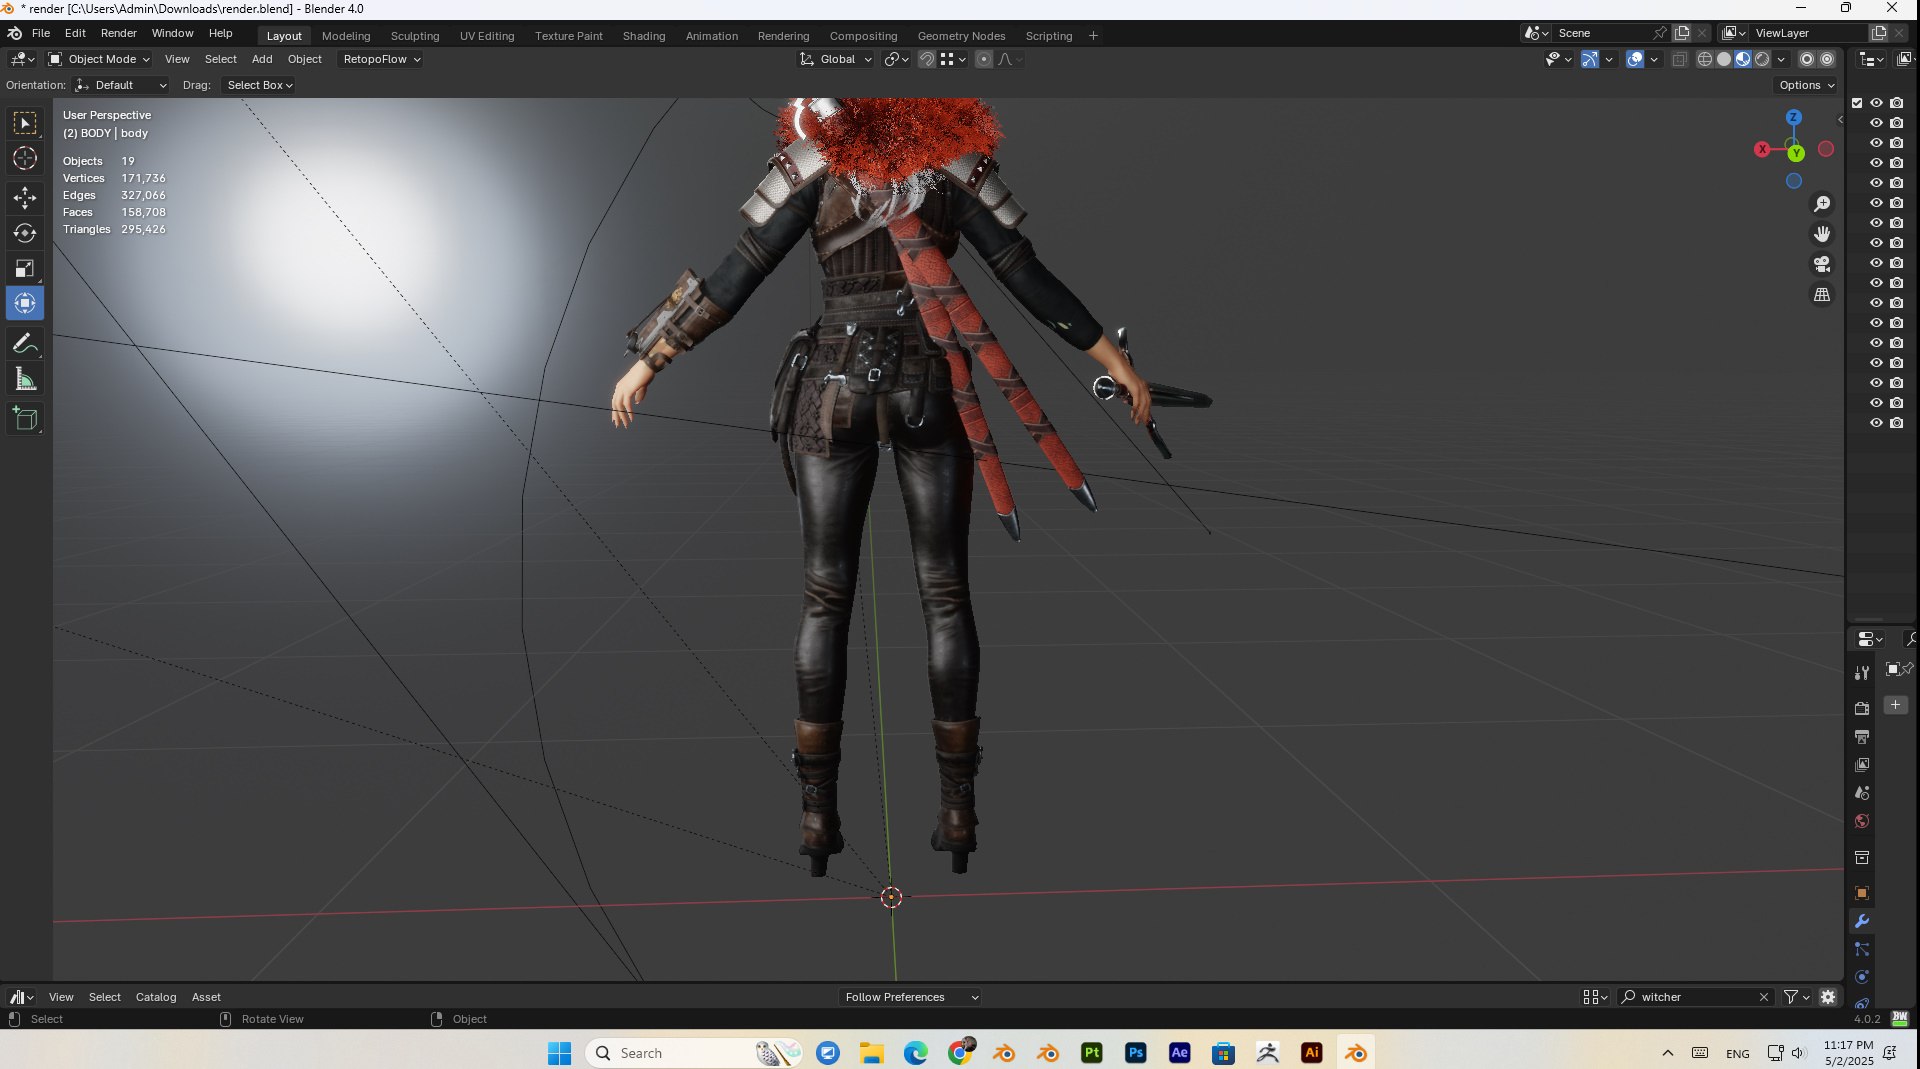Select the Rotate tool
Viewport: 1920px width, 1069px height.
(x=25, y=233)
